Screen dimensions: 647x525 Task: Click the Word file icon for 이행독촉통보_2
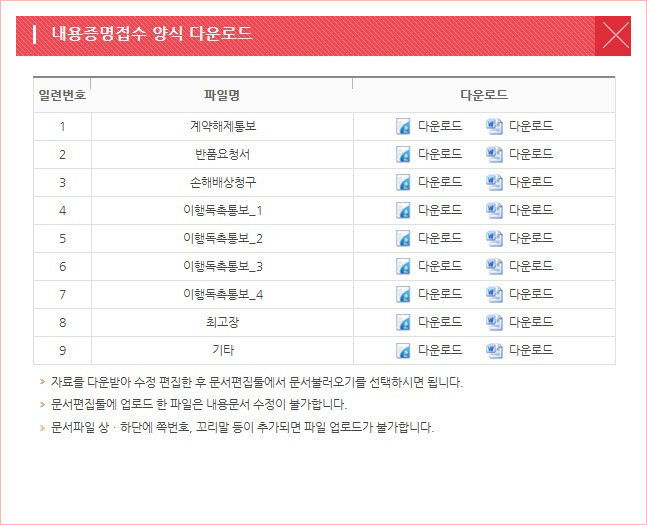(x=494, y=239)
